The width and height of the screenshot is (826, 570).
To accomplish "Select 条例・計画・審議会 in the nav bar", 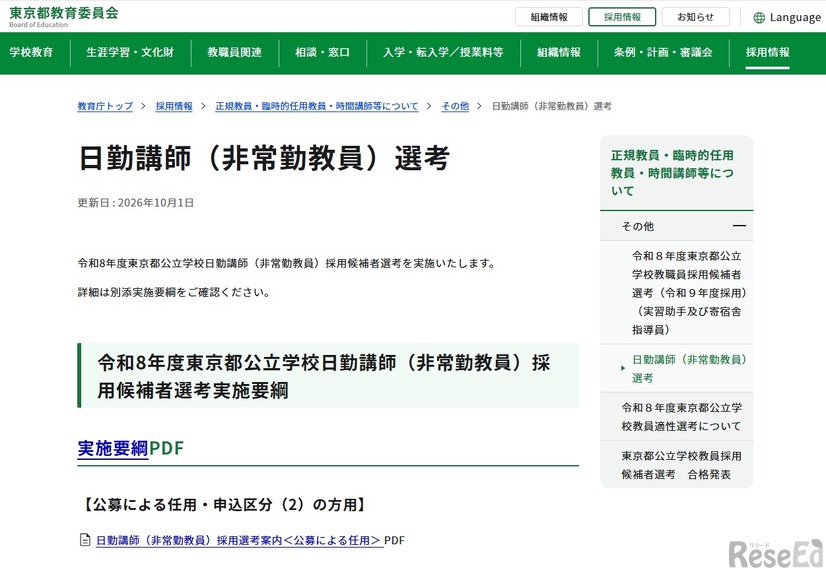I will tap(663, 52).
